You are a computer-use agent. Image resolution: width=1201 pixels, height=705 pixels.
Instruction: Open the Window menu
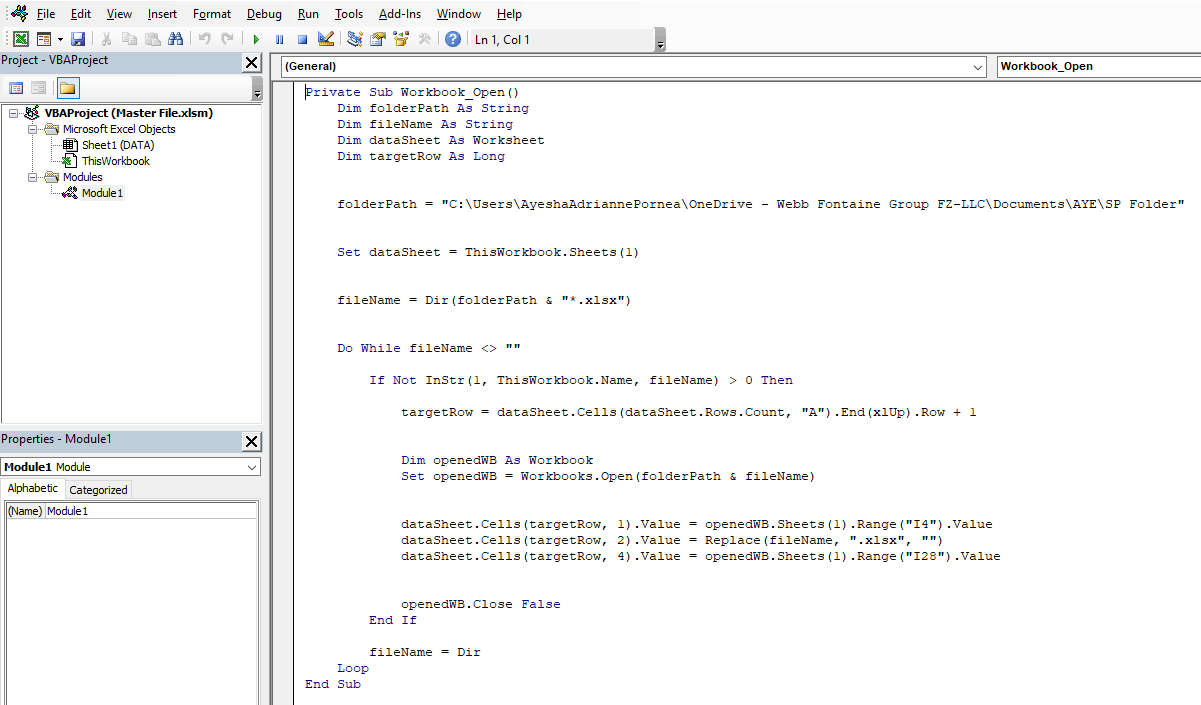[459, 14]
